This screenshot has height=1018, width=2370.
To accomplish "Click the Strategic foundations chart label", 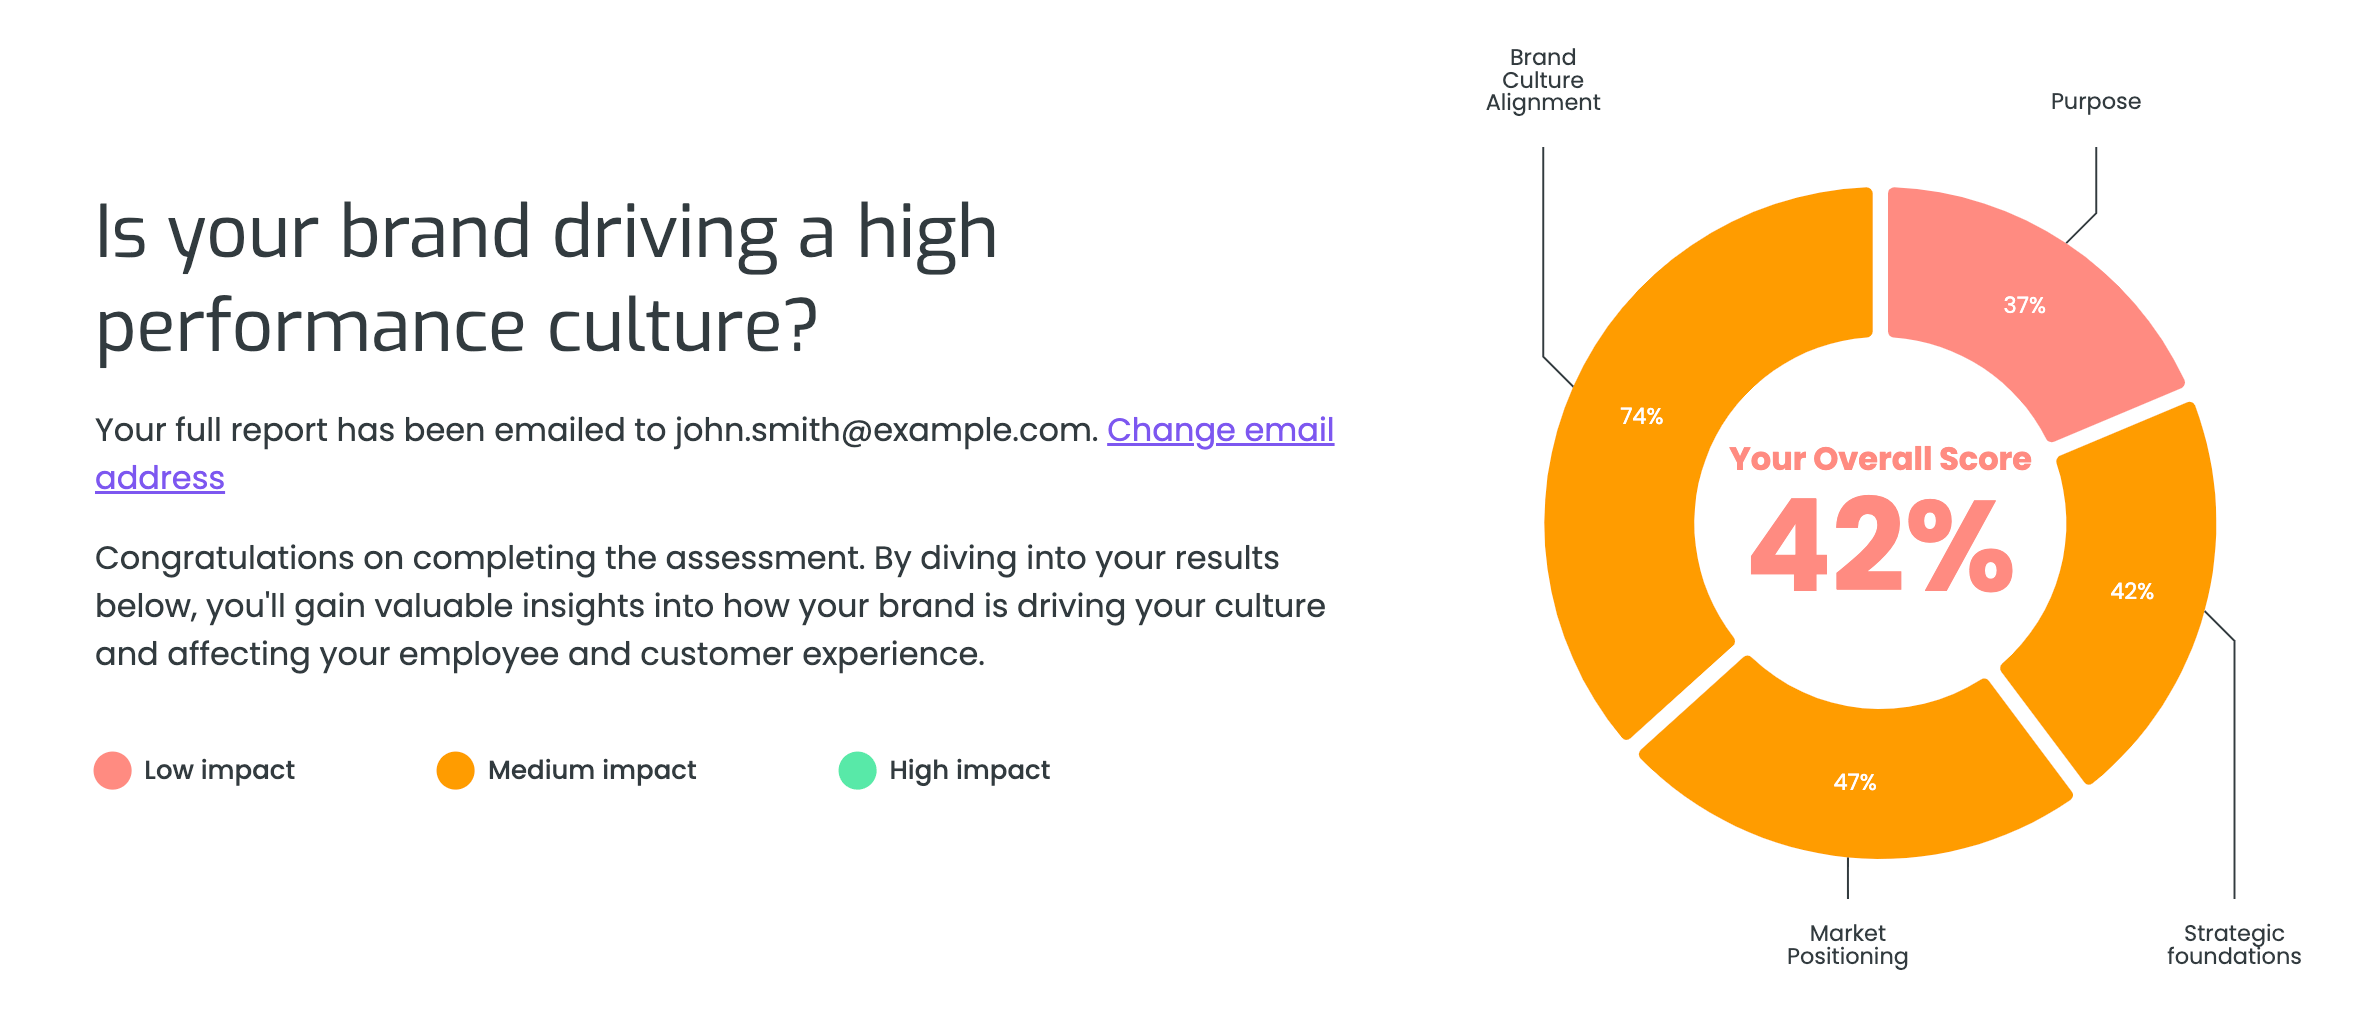I will click(x=2234, y=945).
